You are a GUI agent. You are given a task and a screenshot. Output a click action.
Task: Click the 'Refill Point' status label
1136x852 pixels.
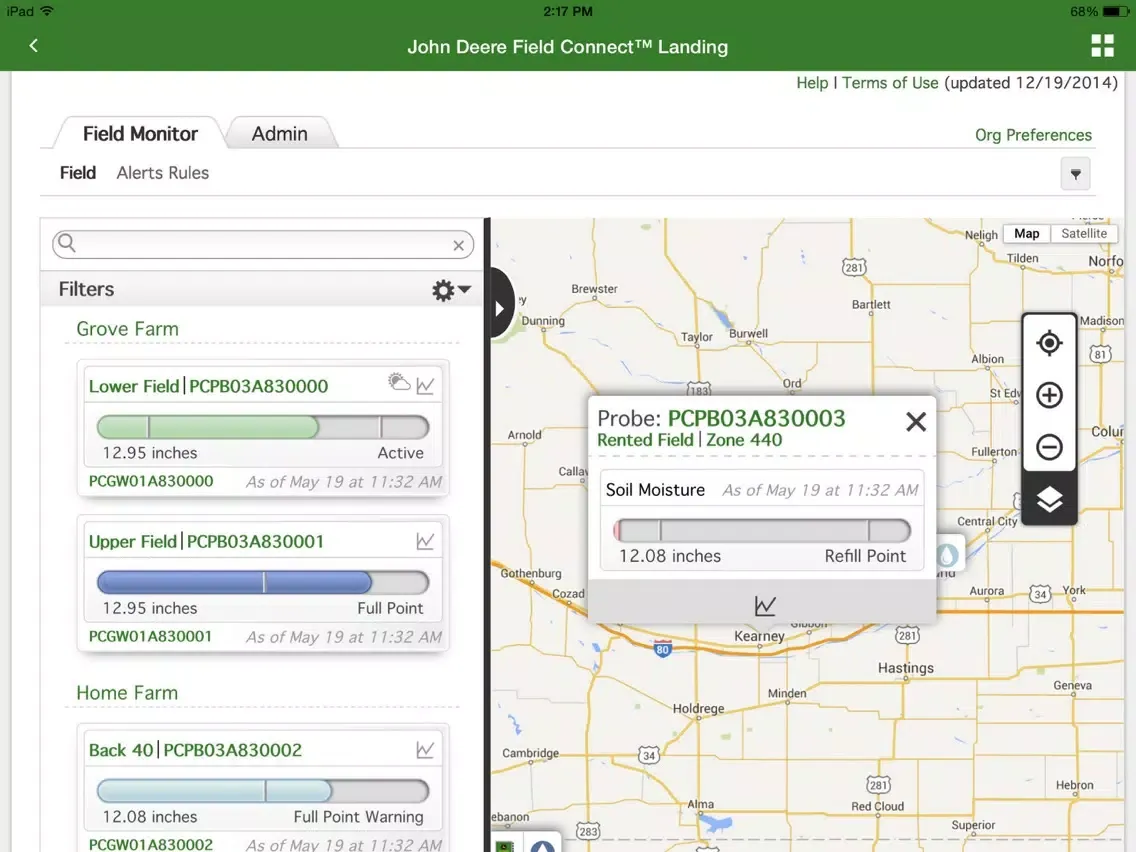tap(865, 556)
